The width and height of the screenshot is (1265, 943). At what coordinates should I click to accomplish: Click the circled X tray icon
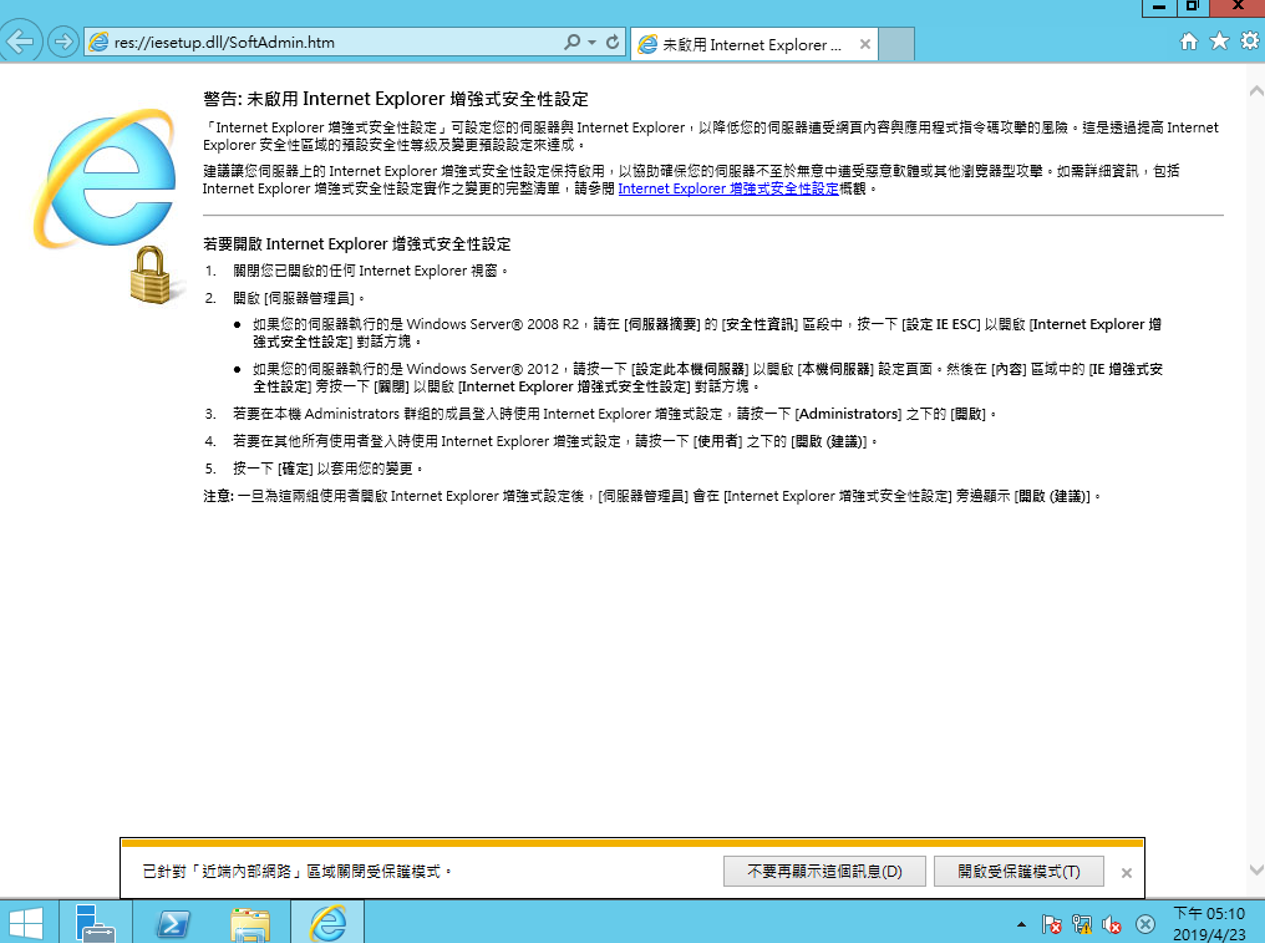pos(1146,924)
